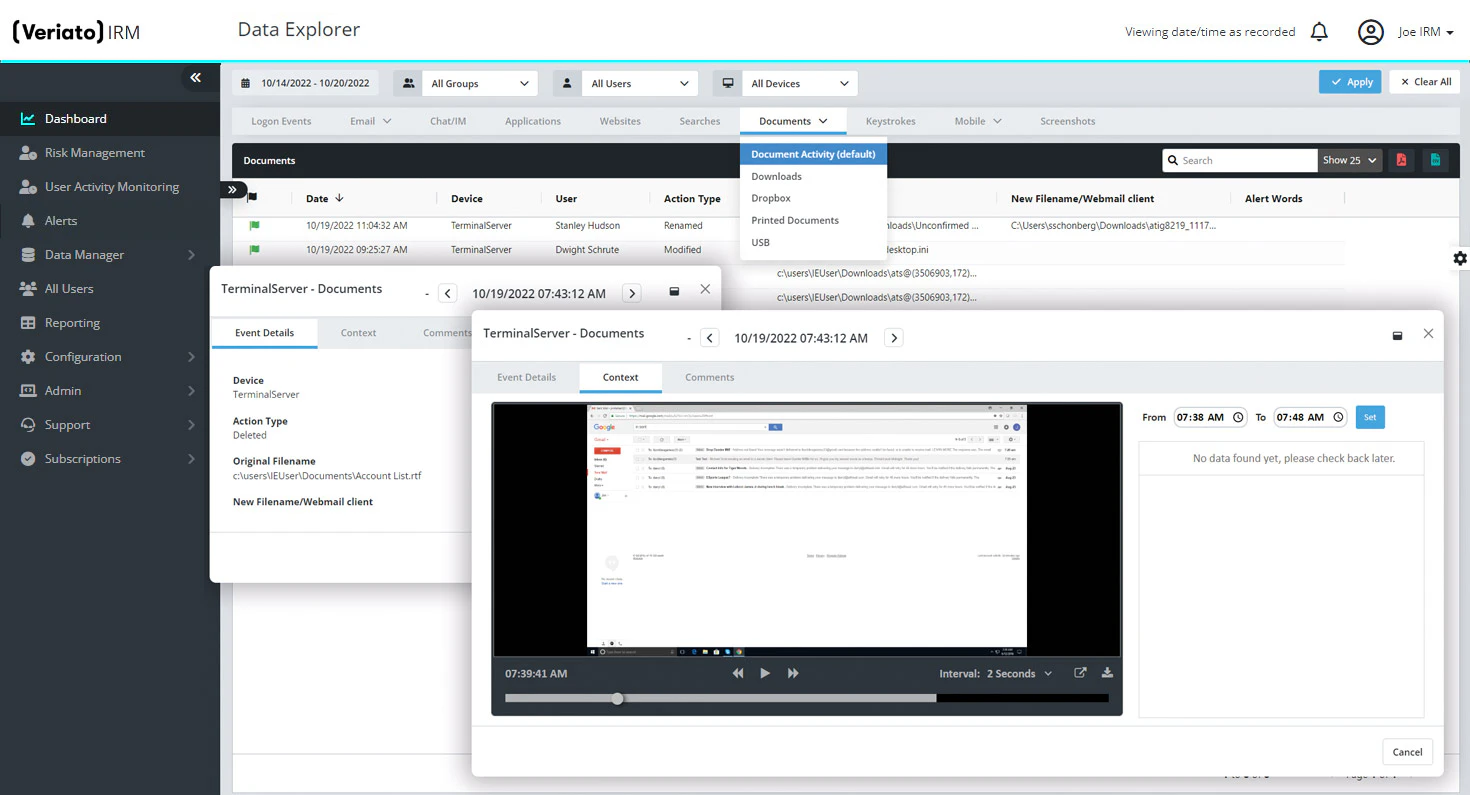Select the green flag on Stanley Hudson's row
Viewport: 1470px width, 795px height.
click(x=255, y=225)
